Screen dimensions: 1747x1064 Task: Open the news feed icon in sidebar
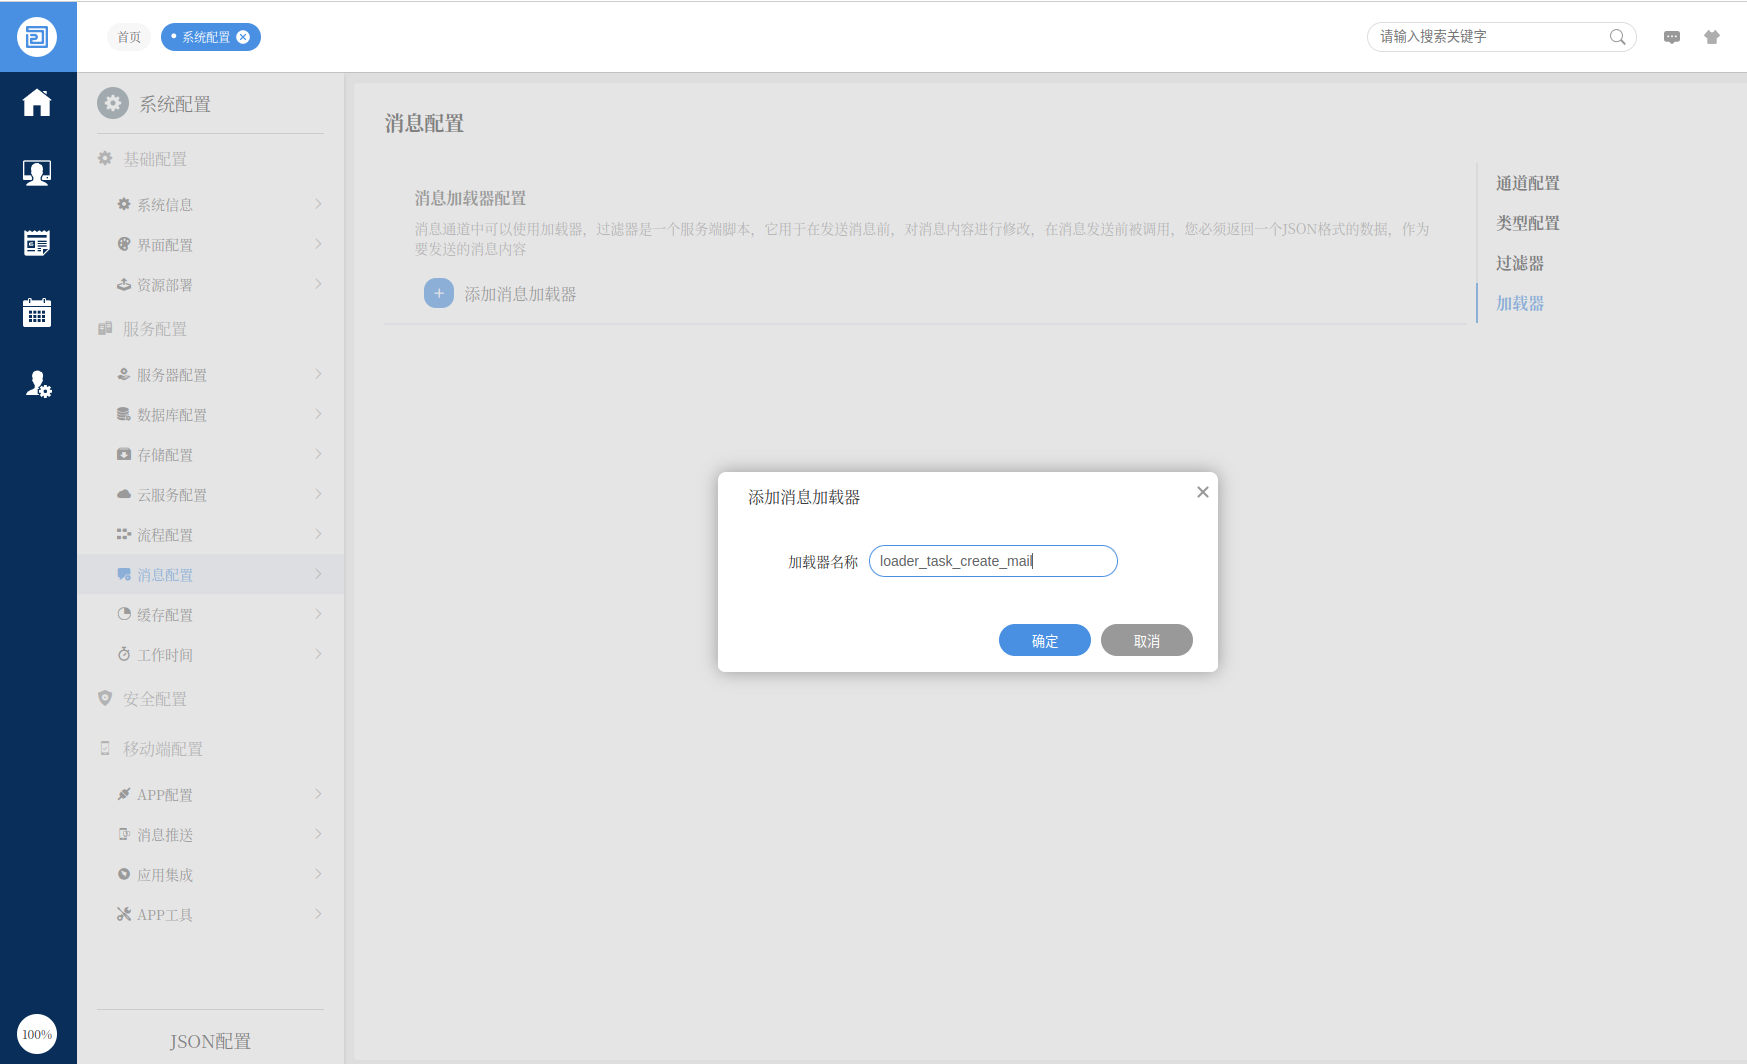[x=37, y=243]
